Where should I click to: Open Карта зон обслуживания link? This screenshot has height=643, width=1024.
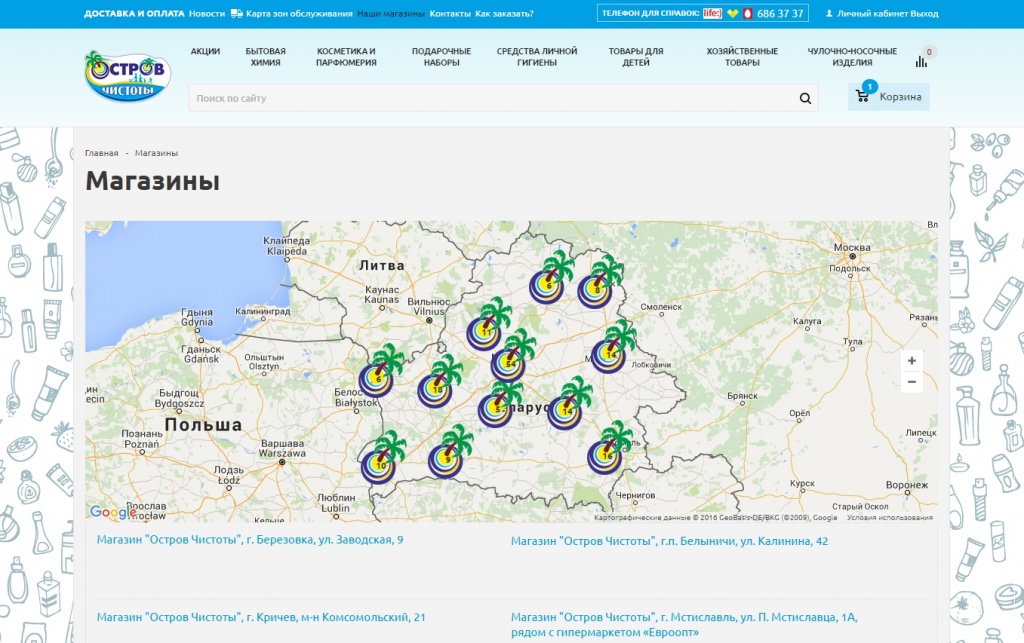[299, 13]
